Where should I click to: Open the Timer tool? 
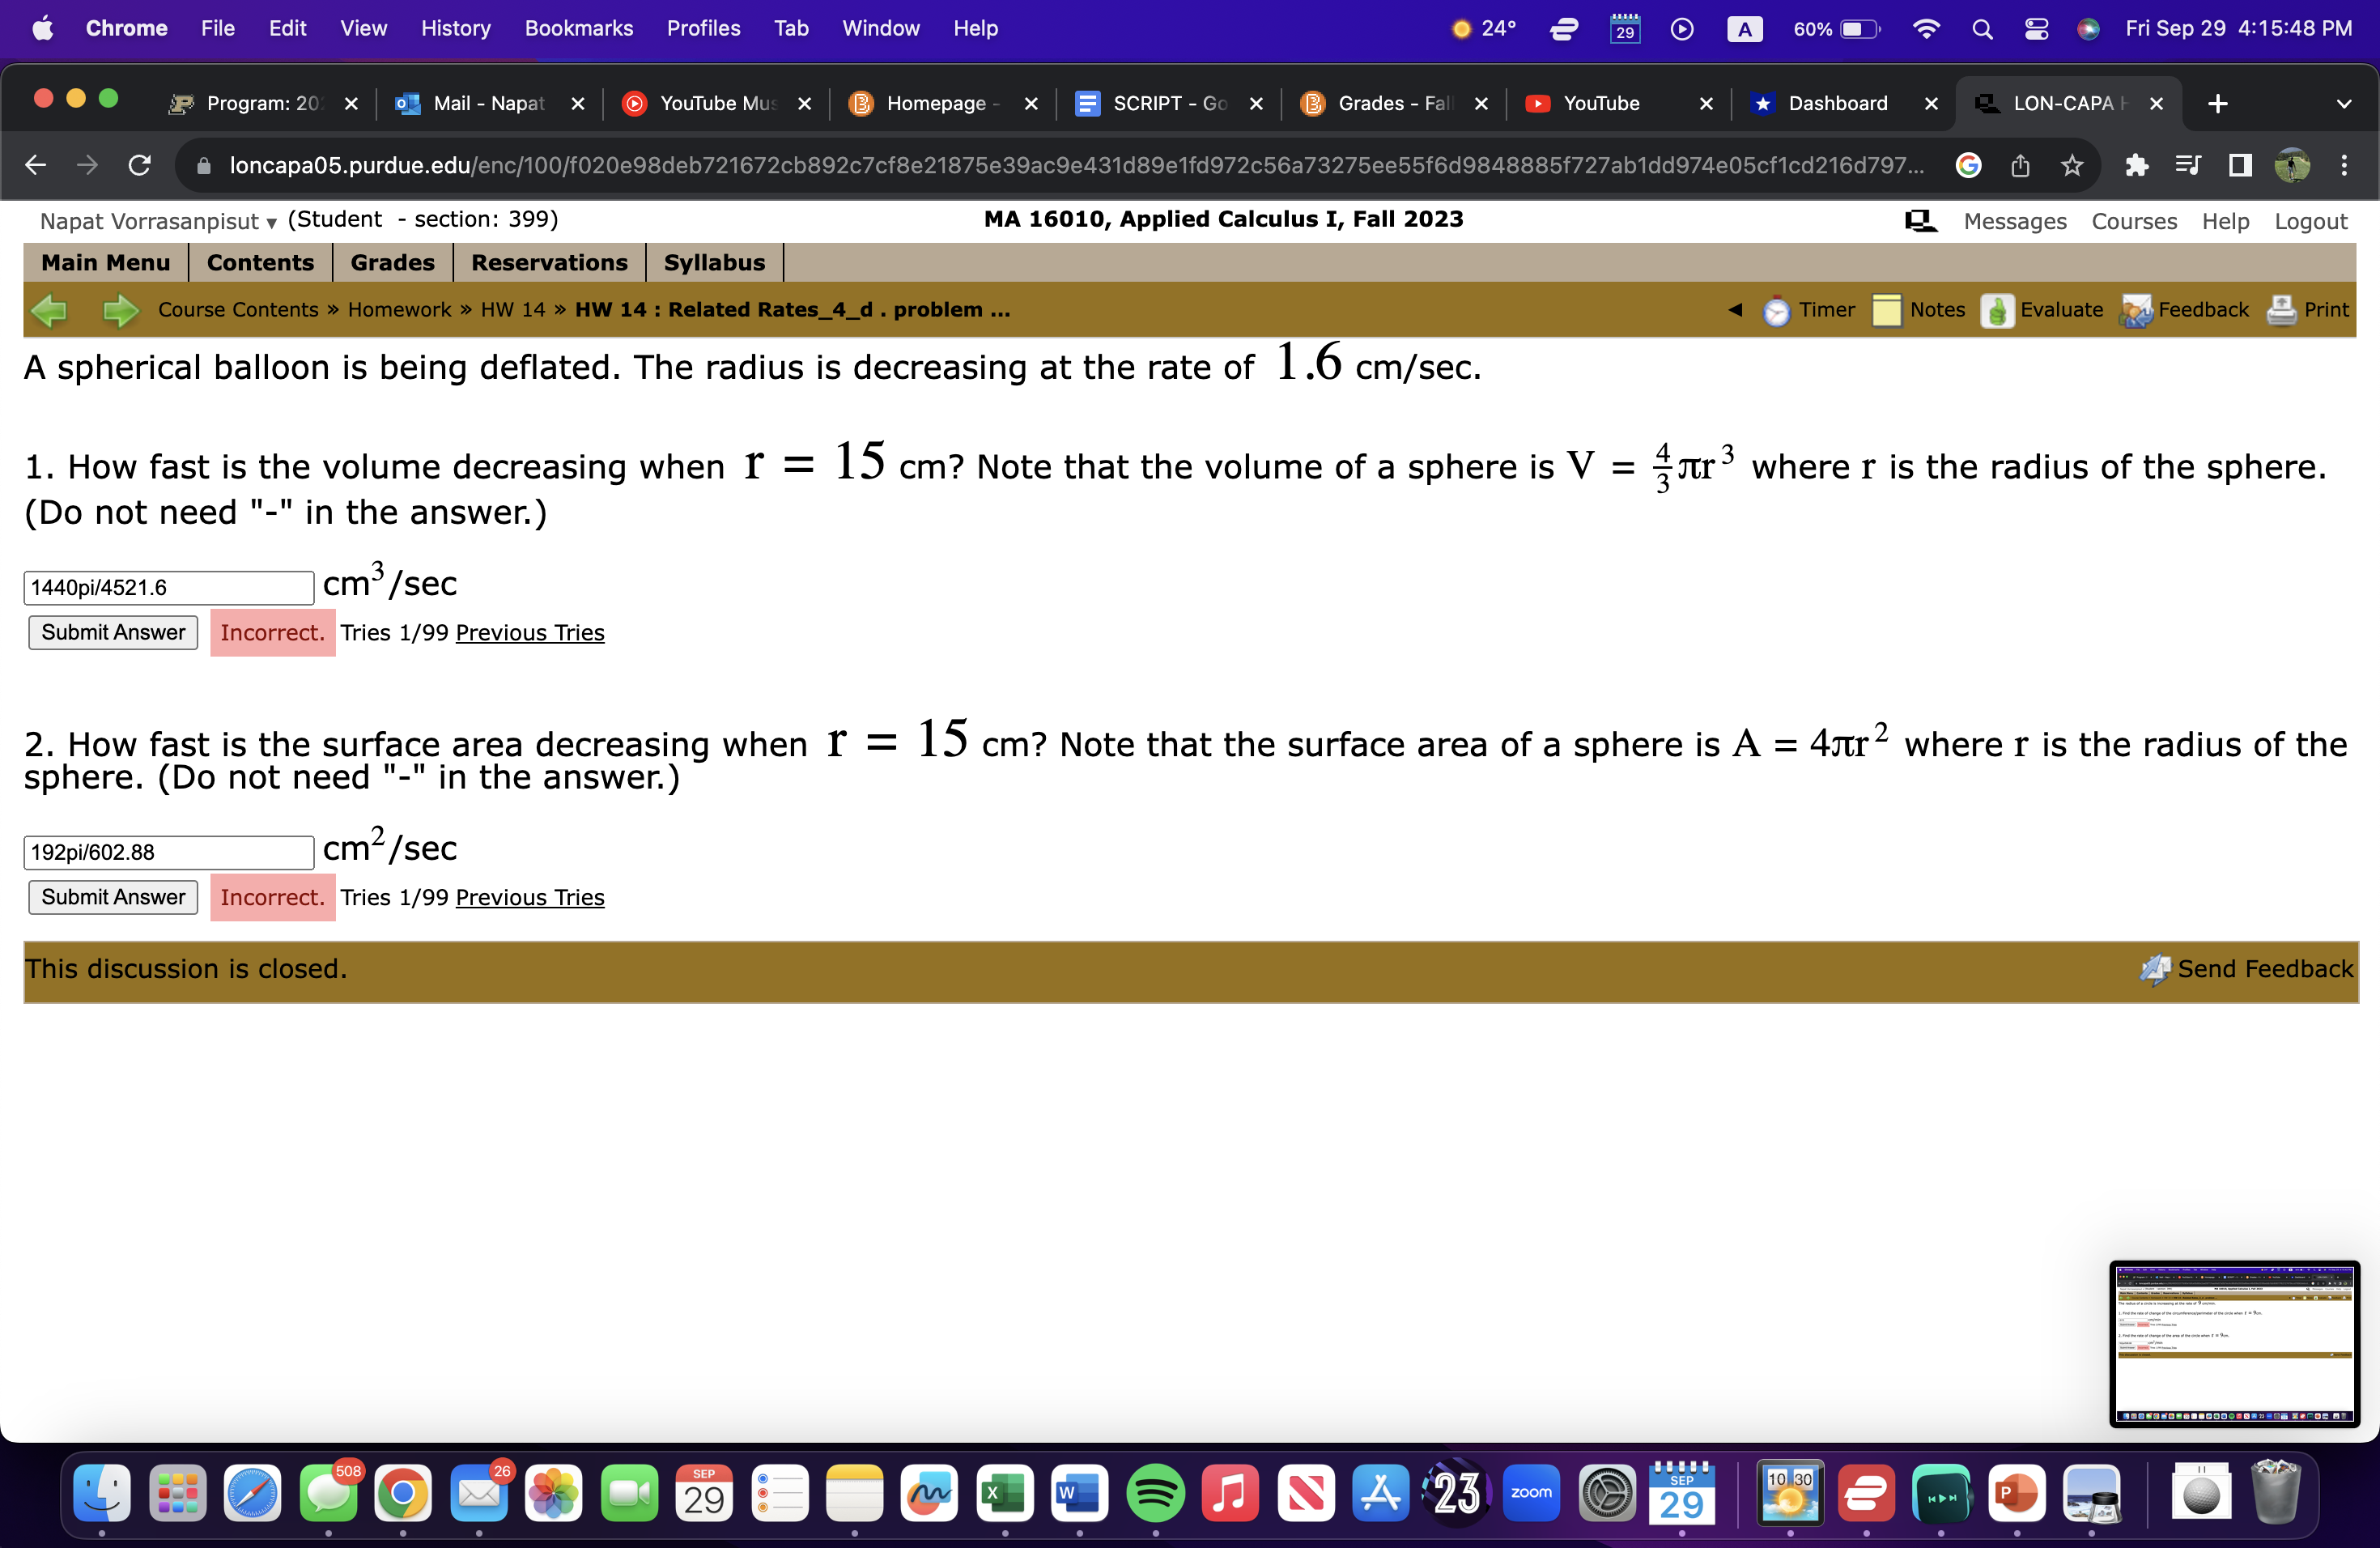(1824, 310)
